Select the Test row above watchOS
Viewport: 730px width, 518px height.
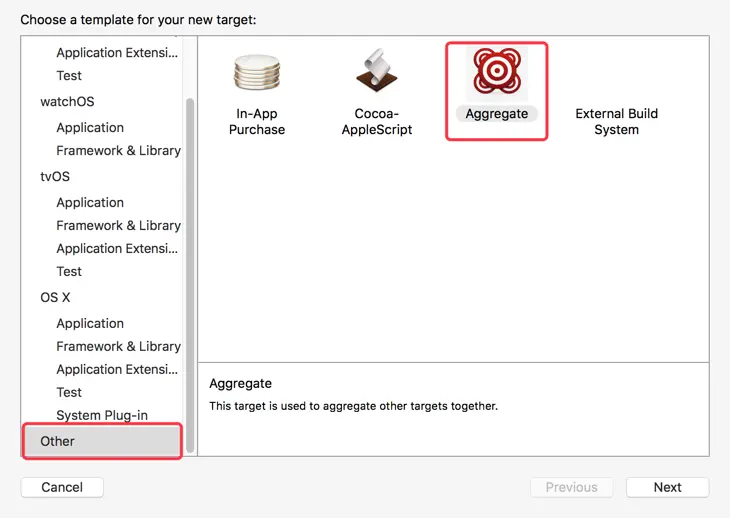coord(69,75)
